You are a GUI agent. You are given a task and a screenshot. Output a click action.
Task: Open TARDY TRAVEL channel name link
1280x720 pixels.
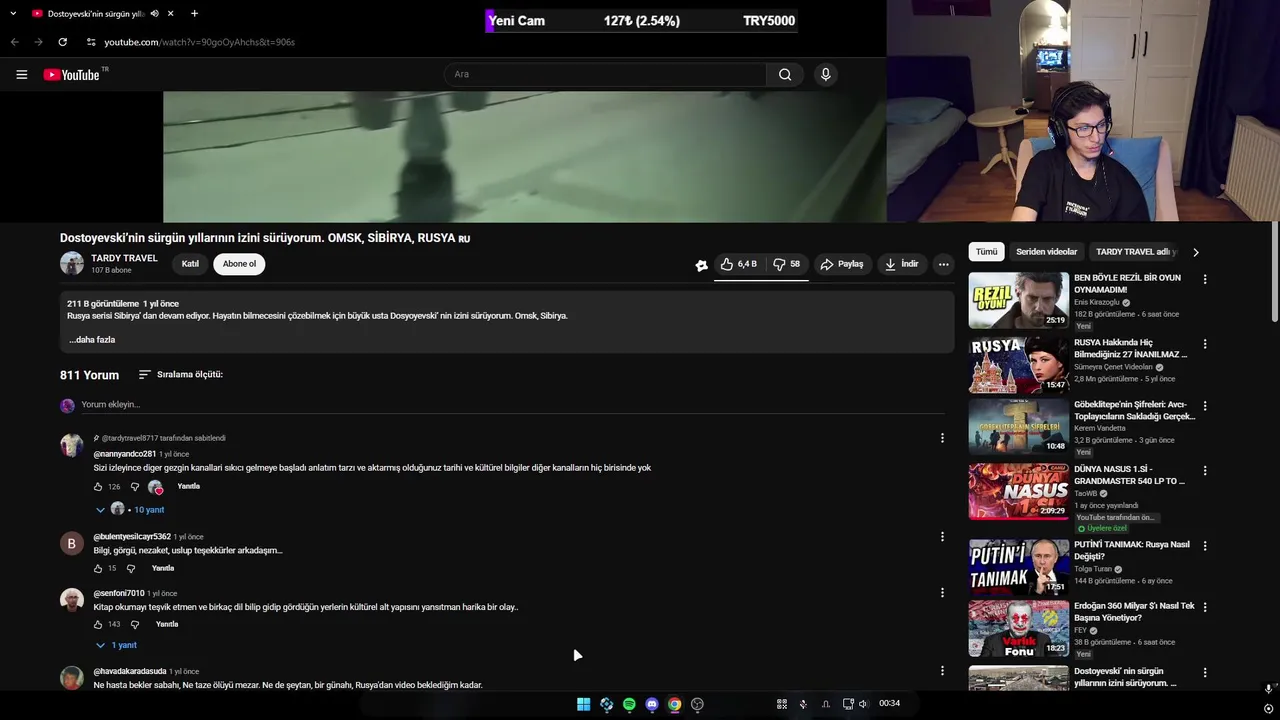tap(124, 258)
